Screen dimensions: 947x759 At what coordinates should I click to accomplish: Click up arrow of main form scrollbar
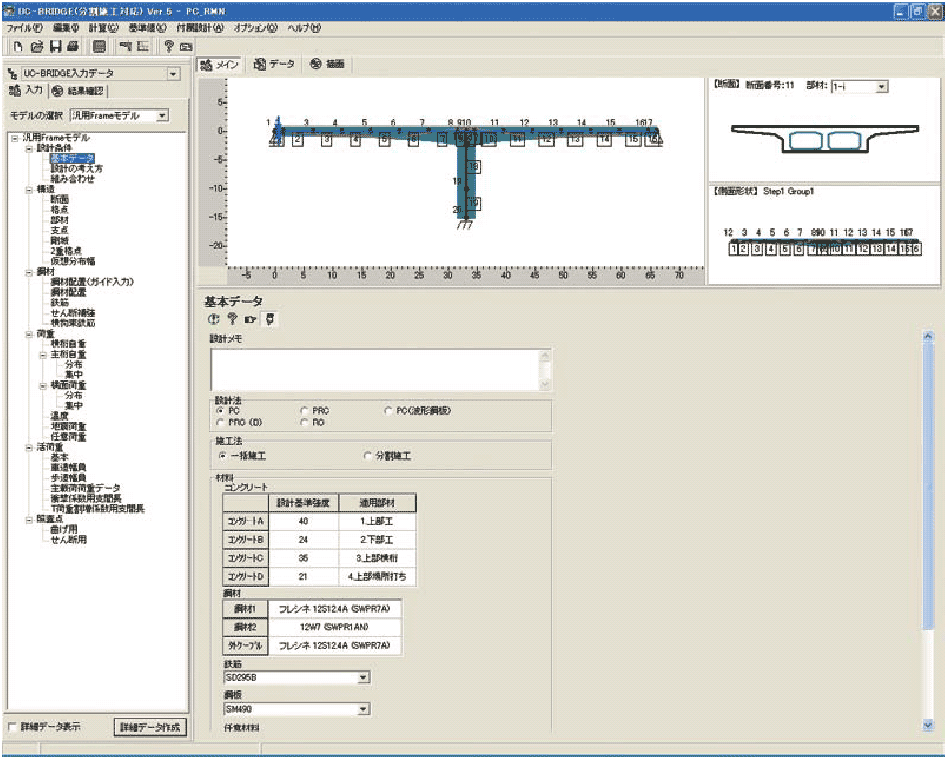928,336
